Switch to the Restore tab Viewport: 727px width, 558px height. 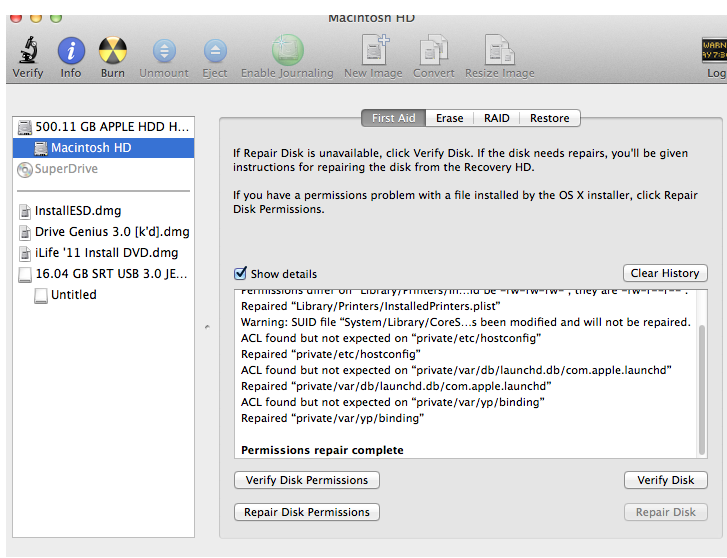point(549,118)
